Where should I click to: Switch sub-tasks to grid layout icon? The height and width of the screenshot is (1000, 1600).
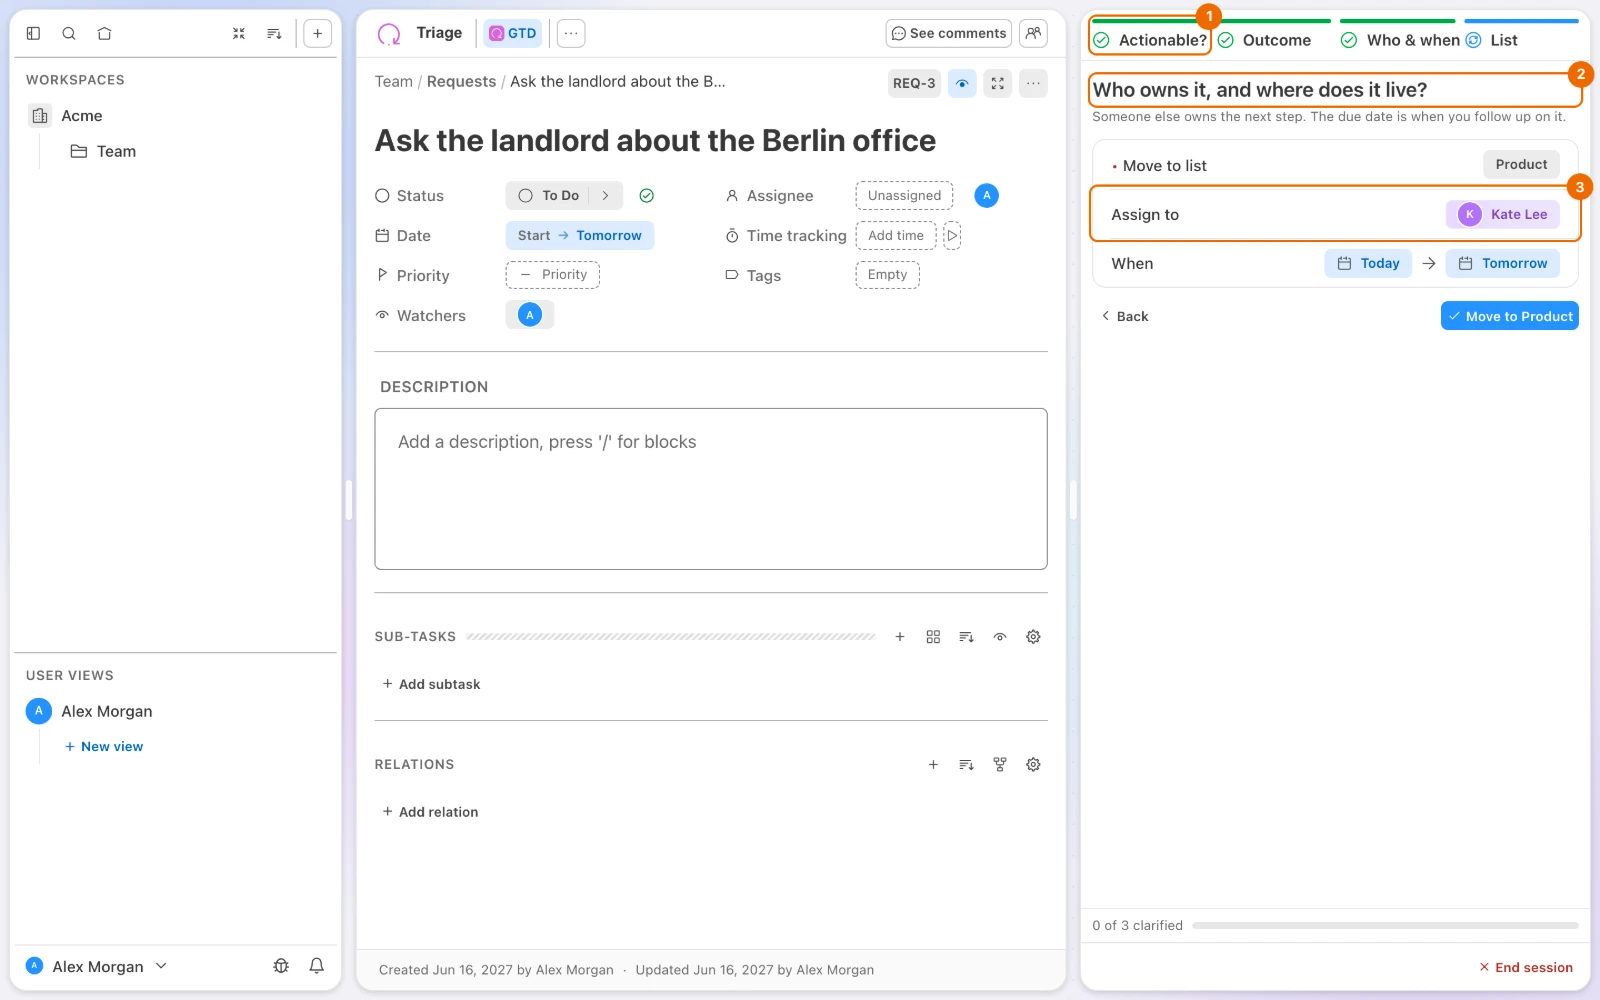point(933,637)
